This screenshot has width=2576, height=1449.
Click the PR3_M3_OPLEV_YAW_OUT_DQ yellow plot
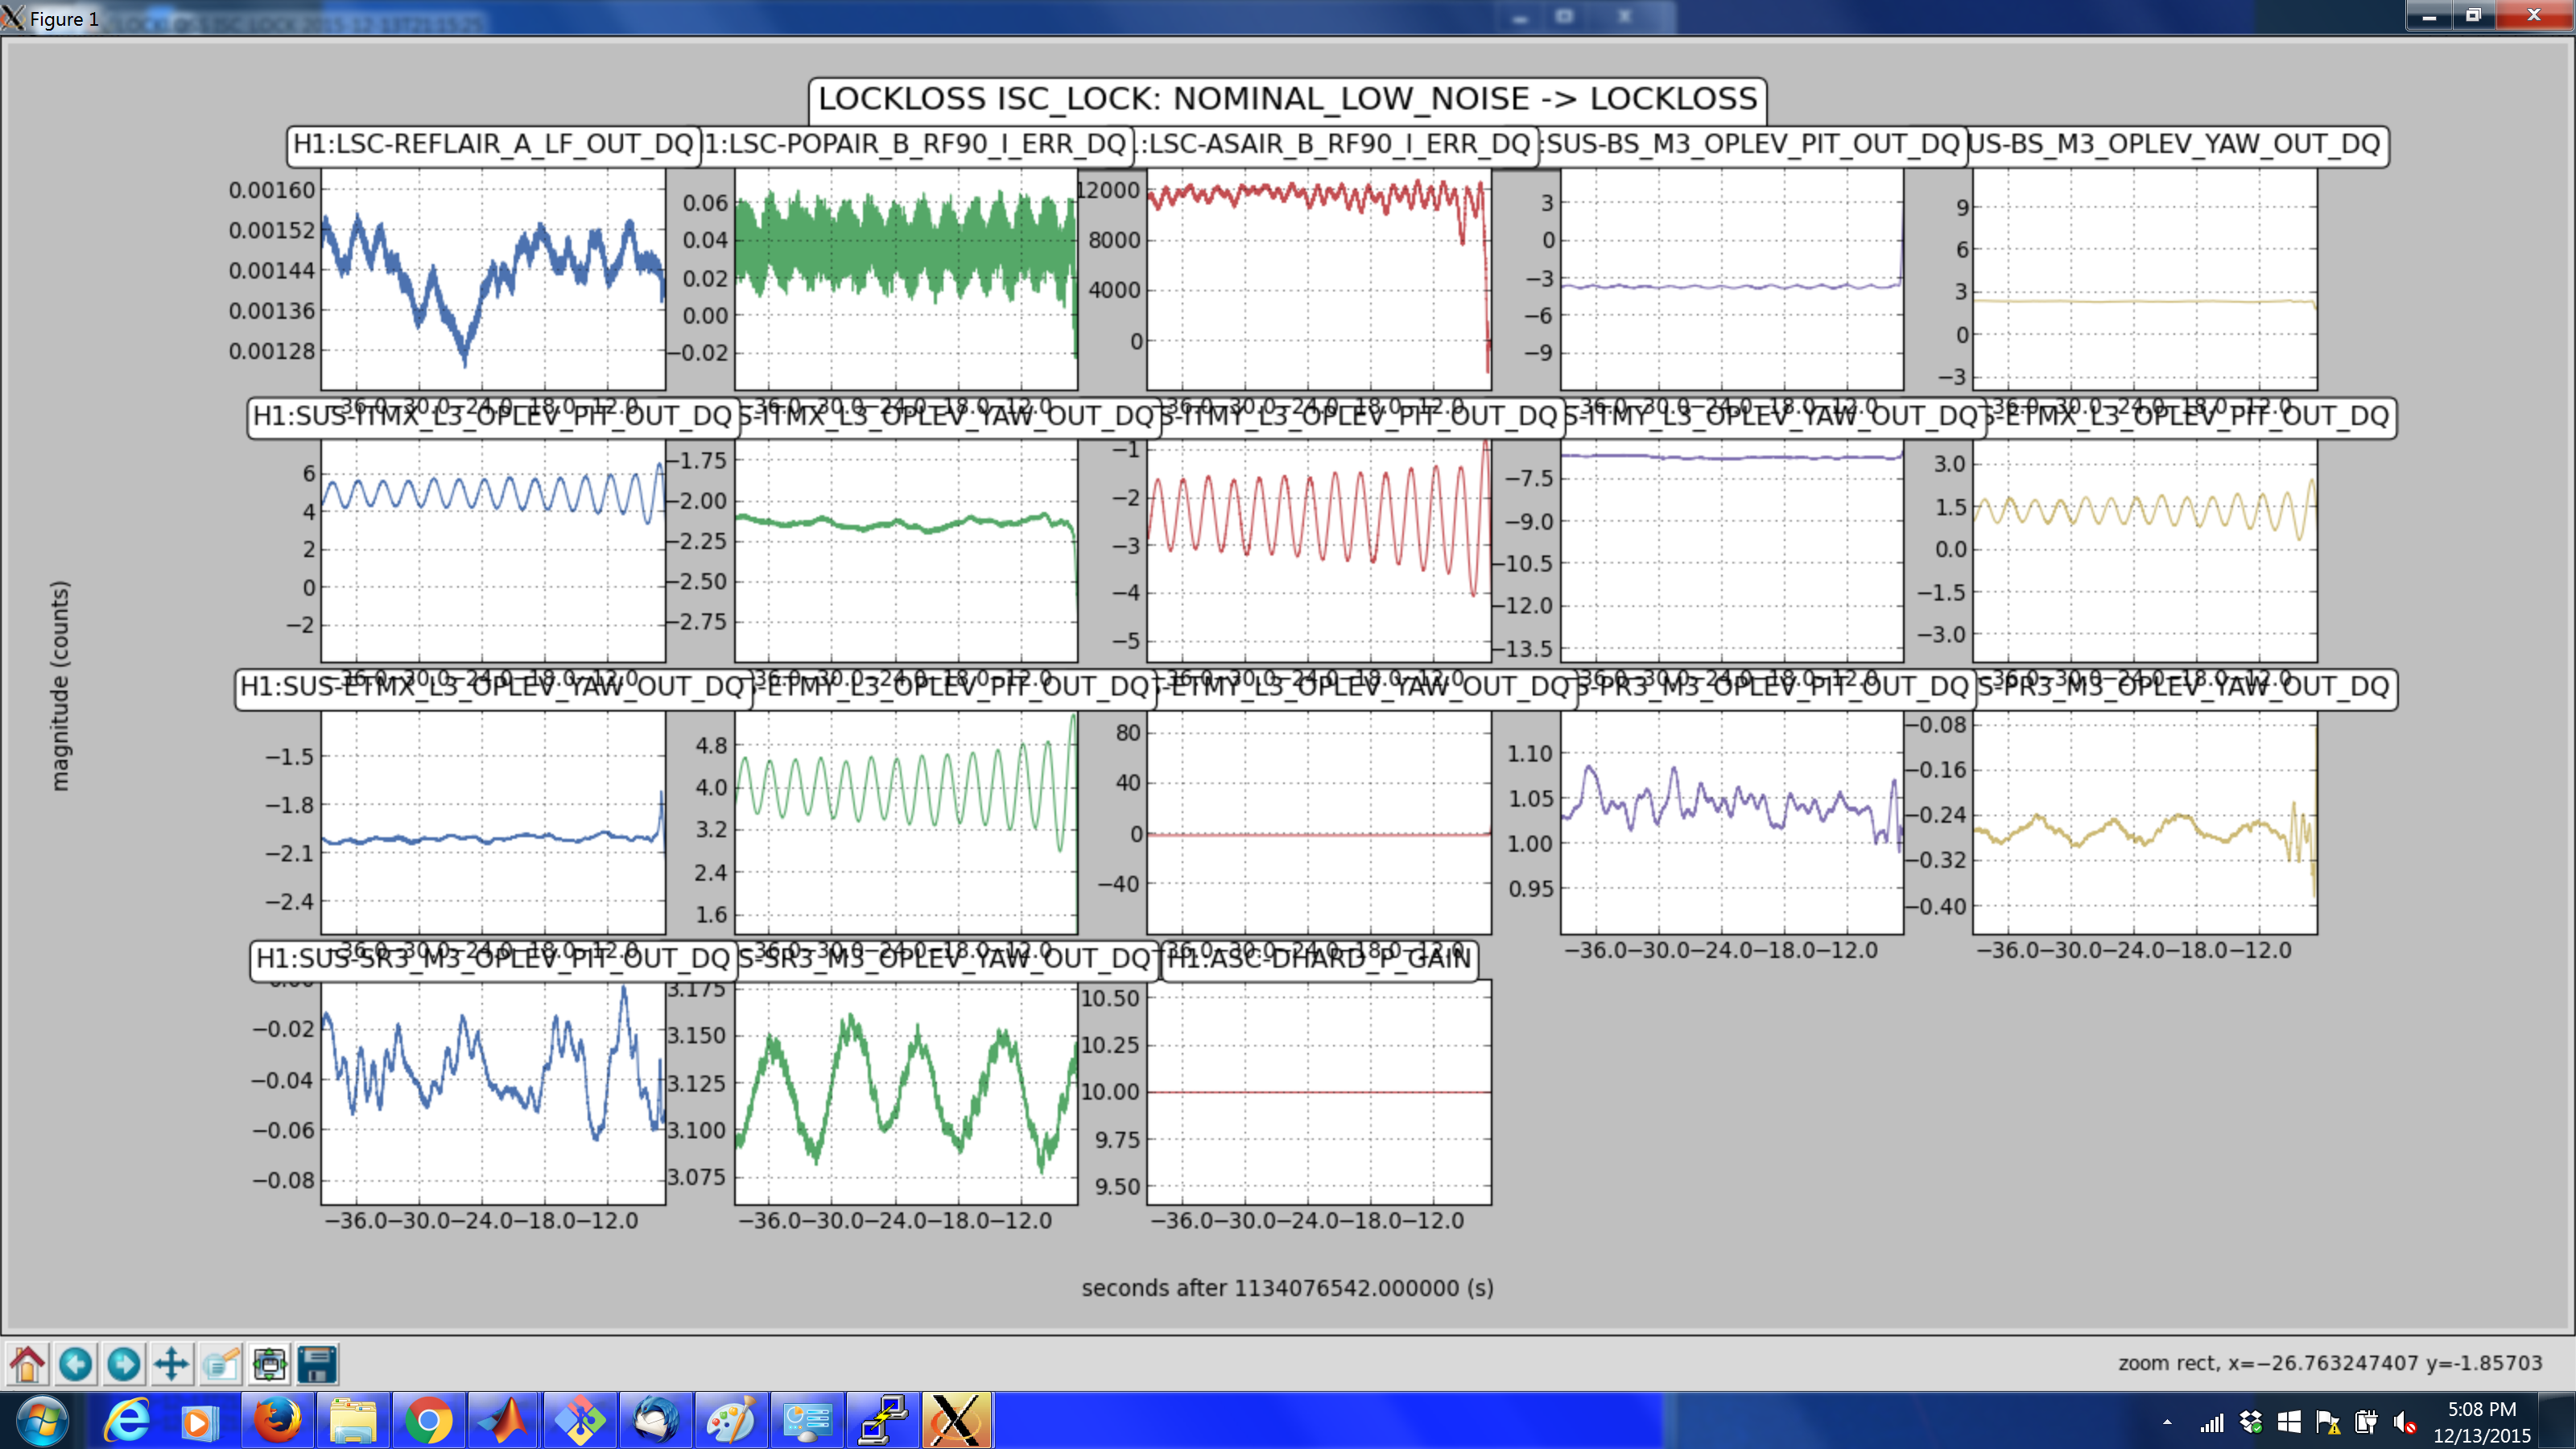2145,822
